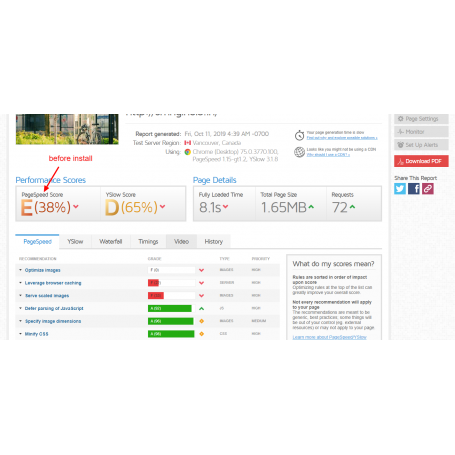The height and width of the screenshot is (455, 455).
Task: Share report via Twitter icon
Action: pyautogui.click(x=400, y=189)
